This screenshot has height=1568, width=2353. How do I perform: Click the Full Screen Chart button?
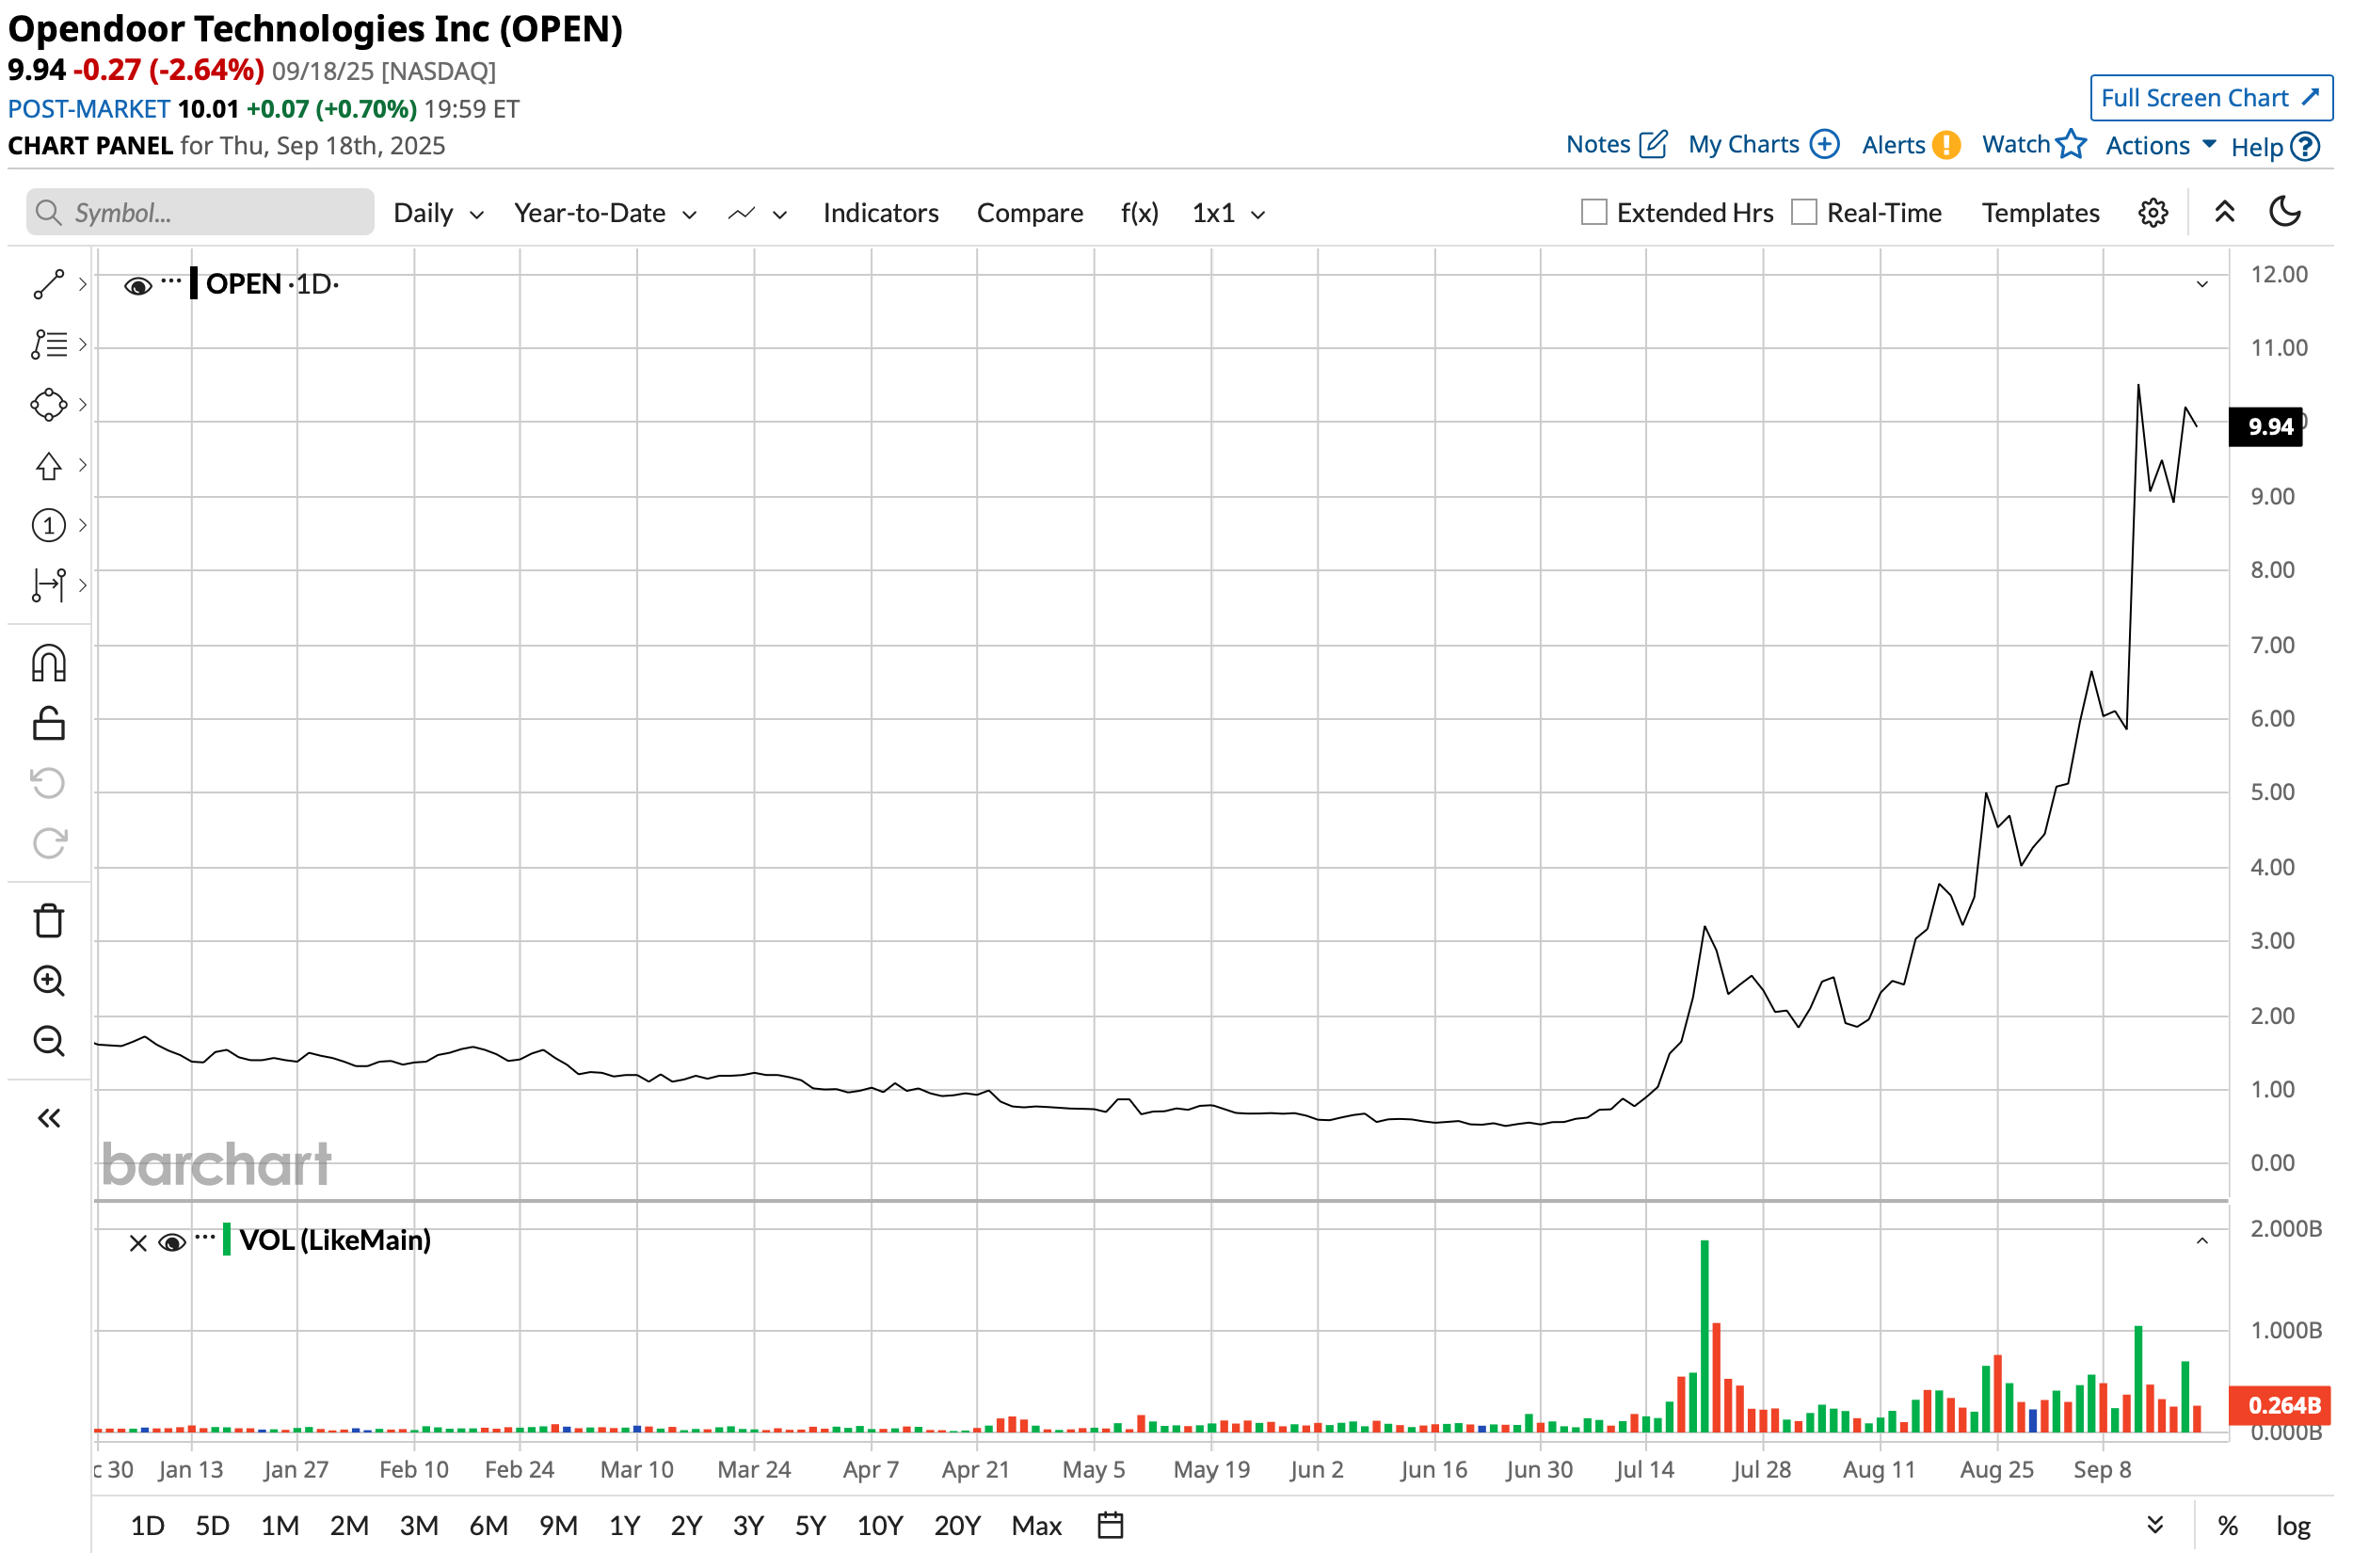click(x=2209, y=98)
